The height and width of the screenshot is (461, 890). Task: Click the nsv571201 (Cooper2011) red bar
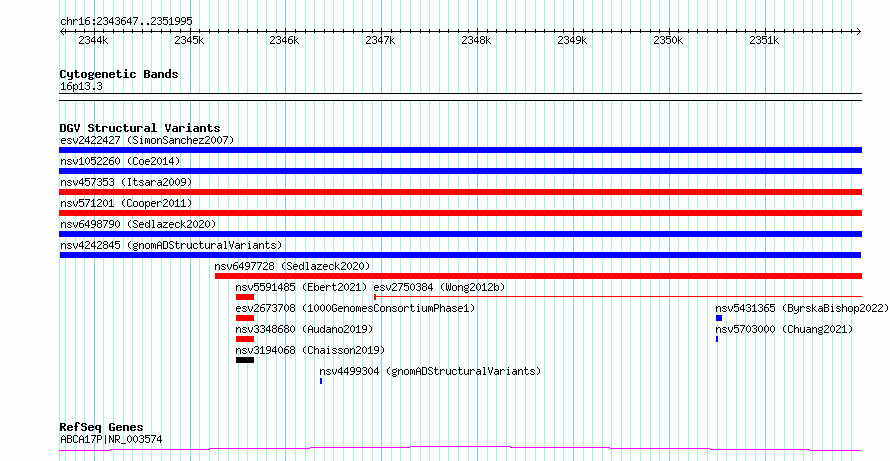coord(460,213)
